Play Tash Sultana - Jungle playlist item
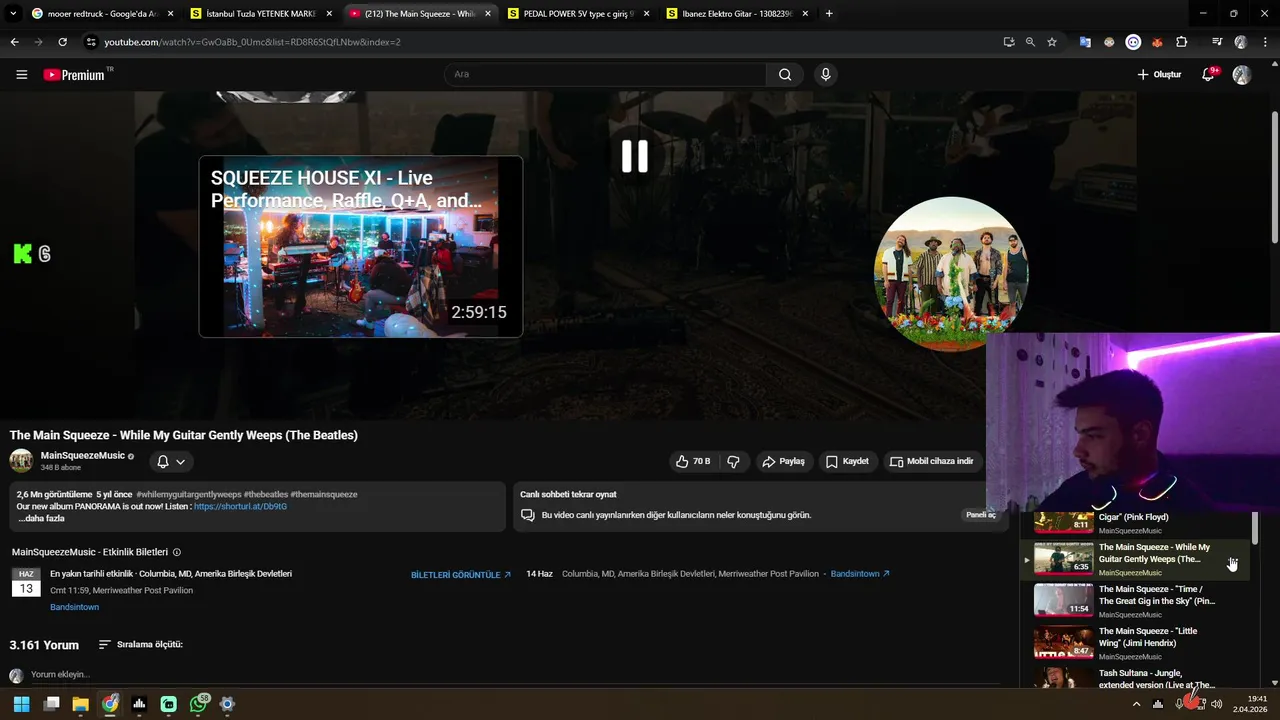Viewport: 1280px width, 720px height. click(1138, 678)
